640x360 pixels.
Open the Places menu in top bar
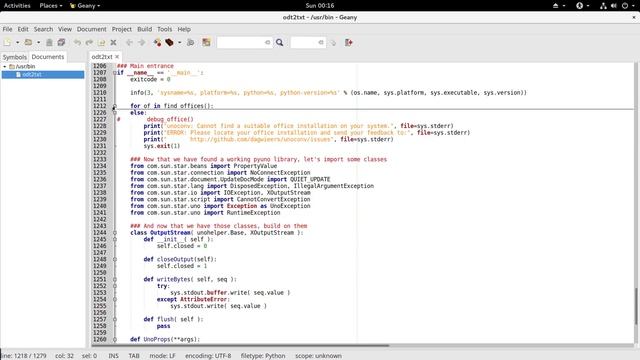pos(51,5)
